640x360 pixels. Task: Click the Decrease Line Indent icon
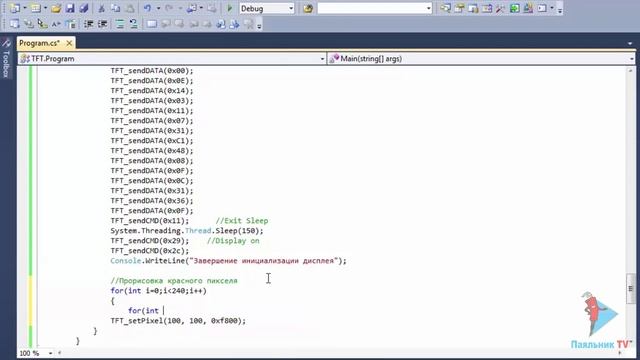[x=89, y=24]
